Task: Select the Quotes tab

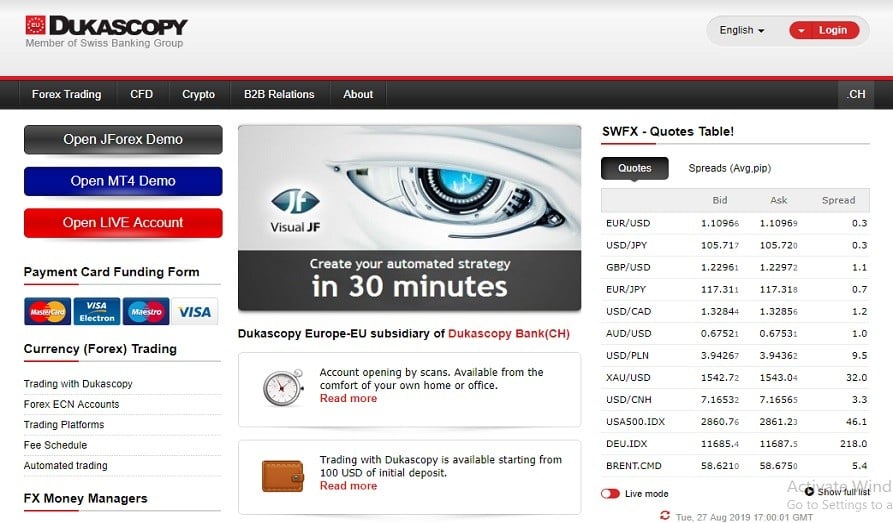Action: [x=634, y=168]
